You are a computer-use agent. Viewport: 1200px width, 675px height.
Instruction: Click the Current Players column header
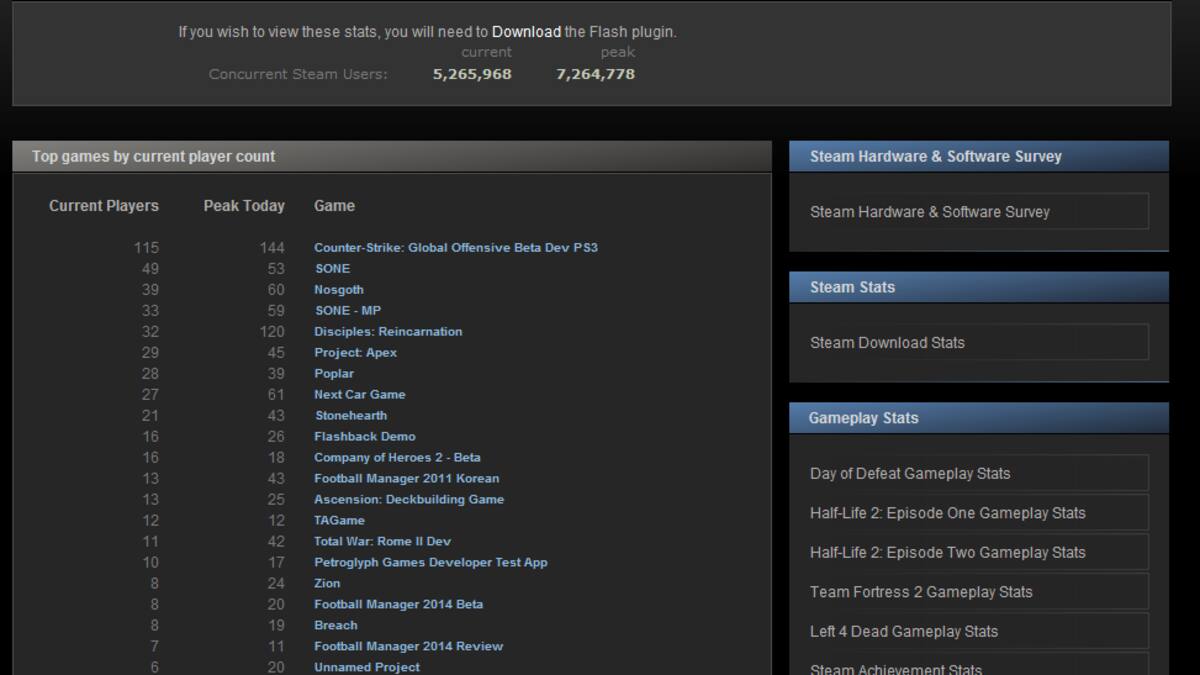point(104,206)
